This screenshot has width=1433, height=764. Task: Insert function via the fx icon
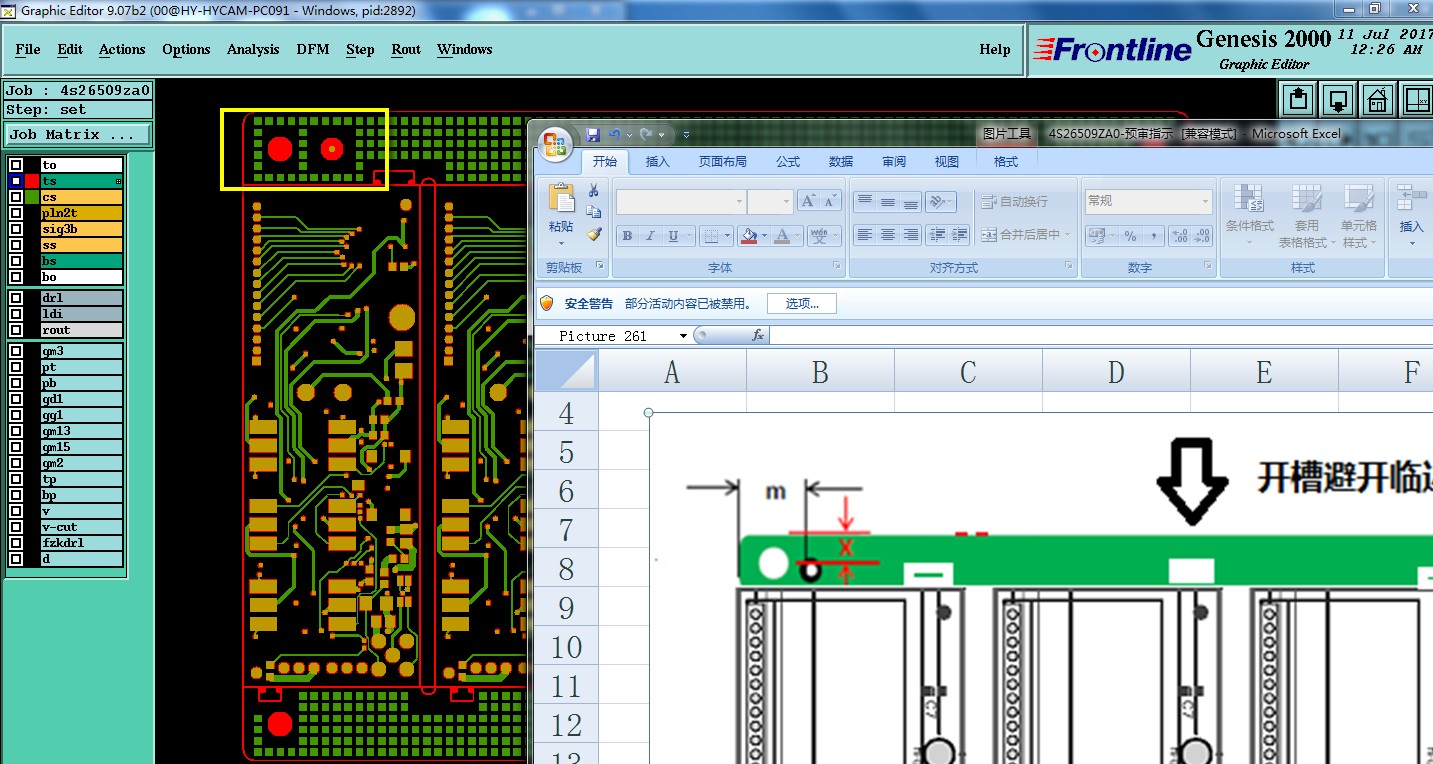[x=758, y=336]
